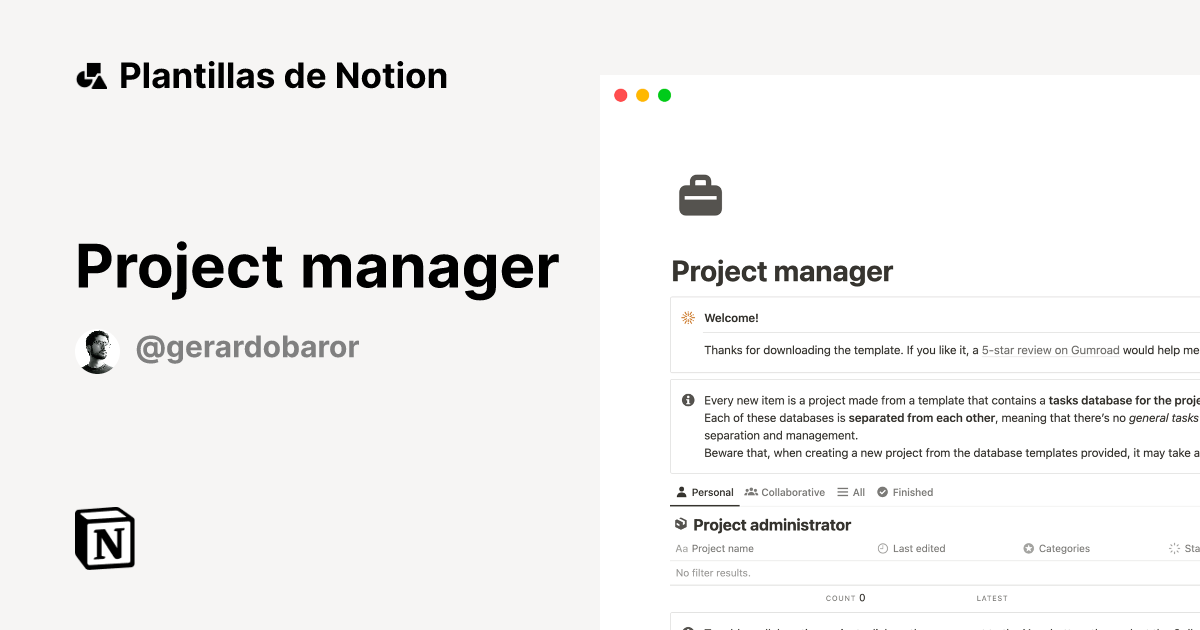Click the briefcase page icon above Project manager
Screen dimensions: 1200x630
point(700,195)
